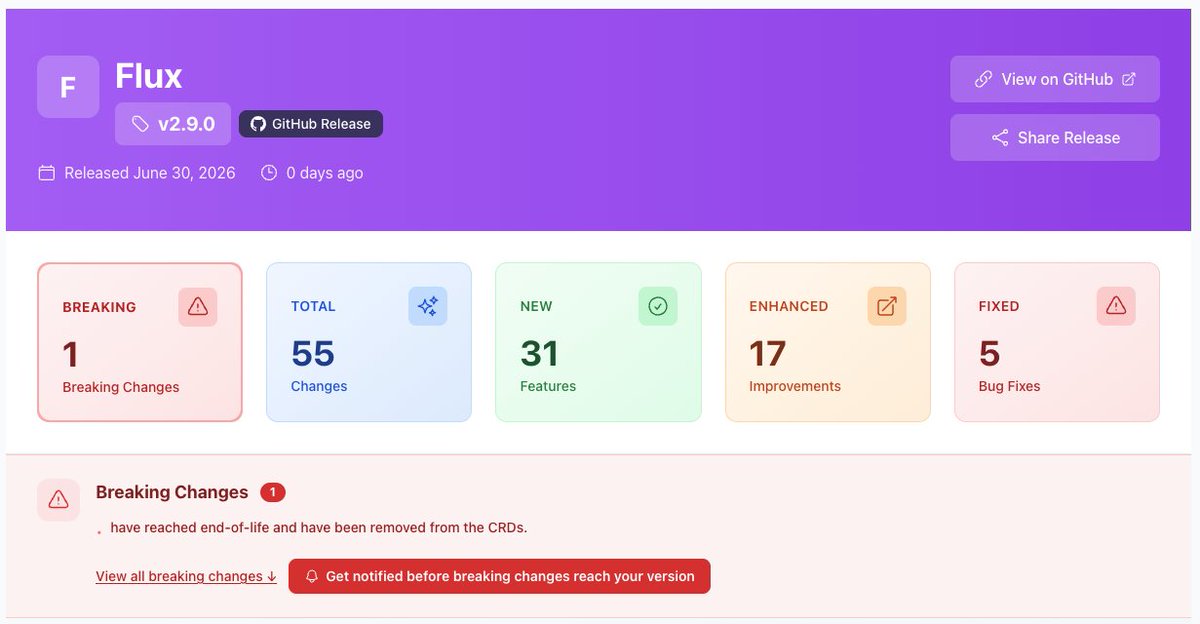
Task: Click the calendar icon beside release date
Action: point(46,173)
